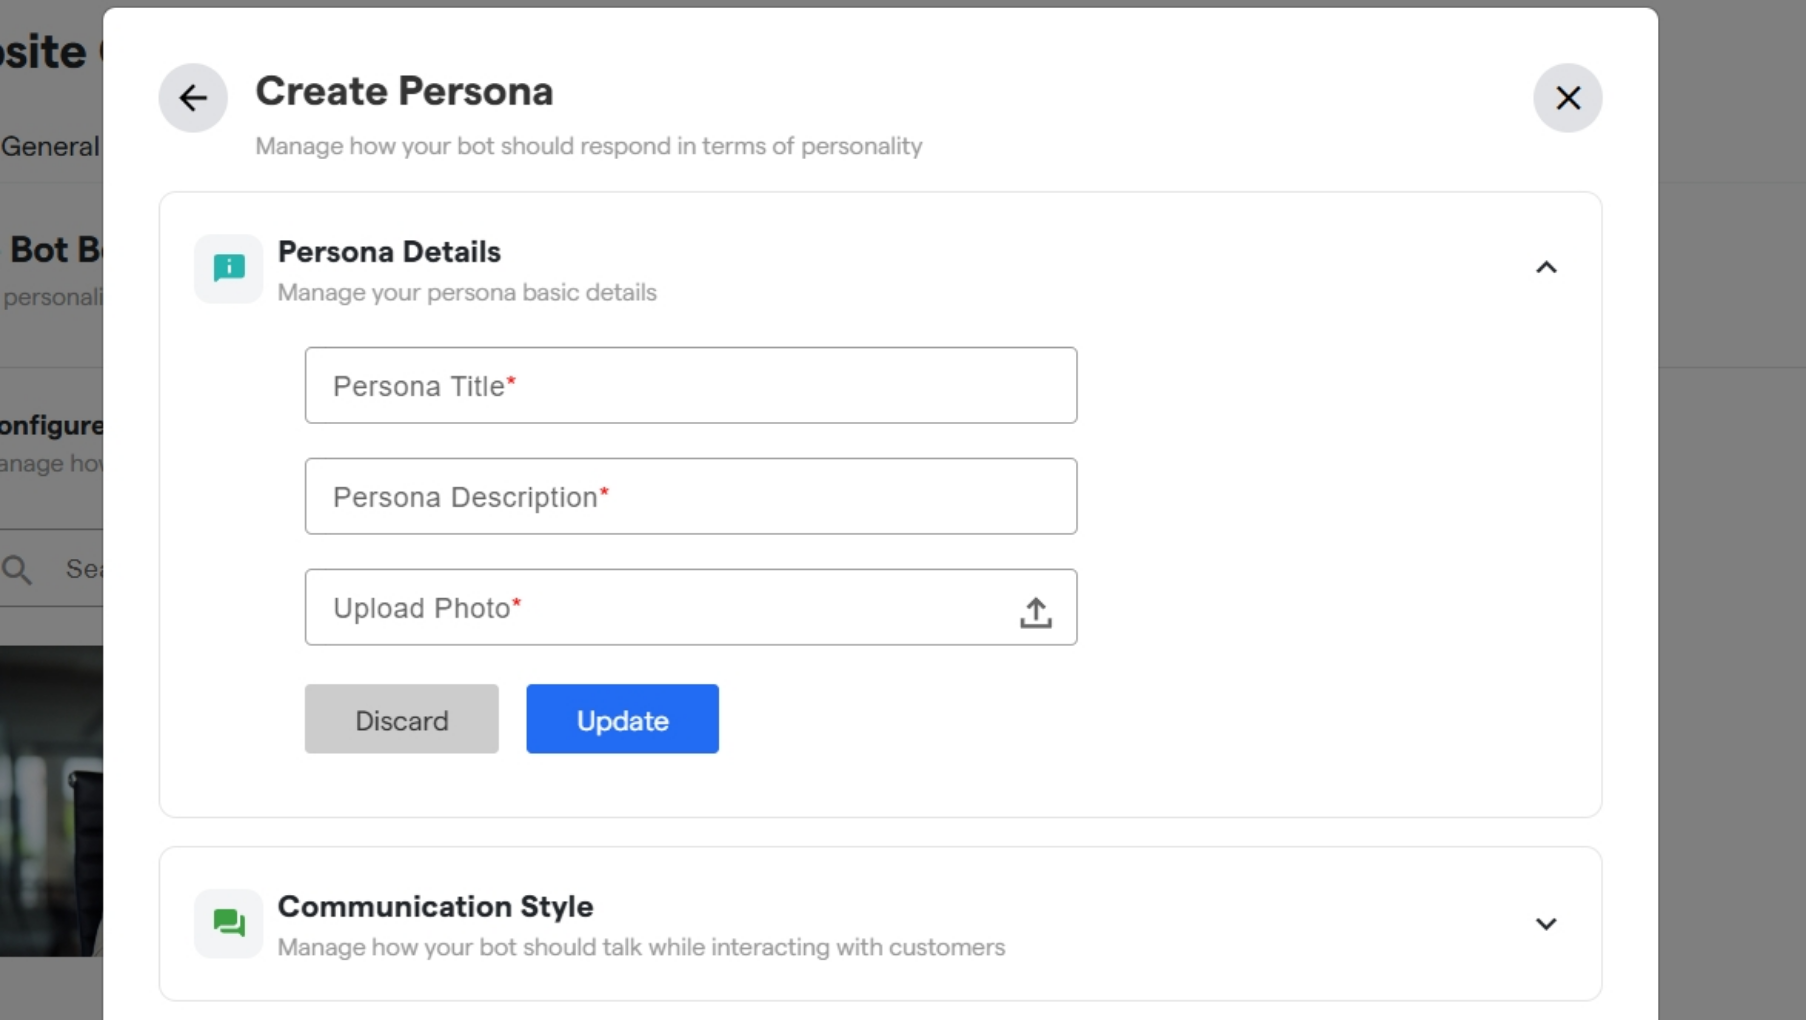
Task: Click the upload arrow icon
Action: (x=1036, y=612)
